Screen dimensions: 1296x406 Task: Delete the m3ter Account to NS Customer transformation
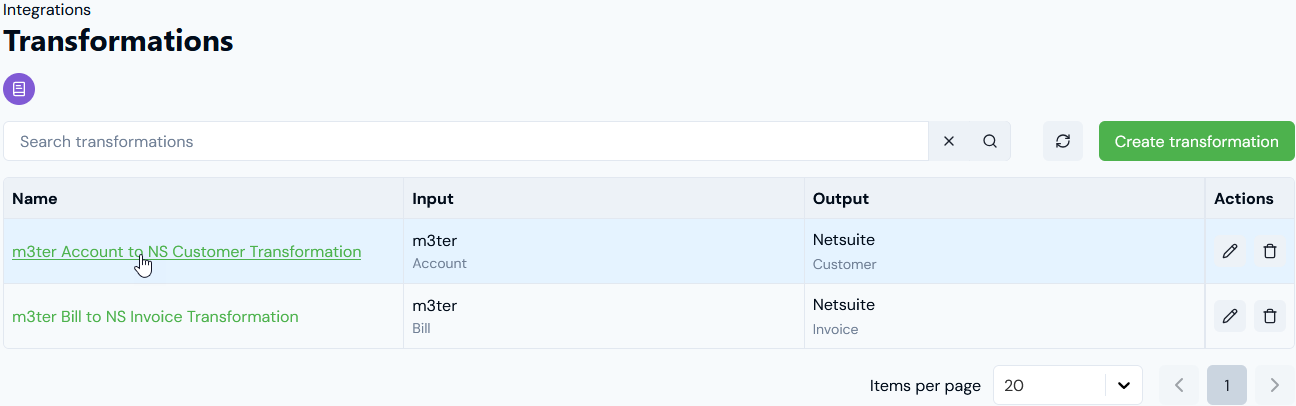tap(1270, 251)
